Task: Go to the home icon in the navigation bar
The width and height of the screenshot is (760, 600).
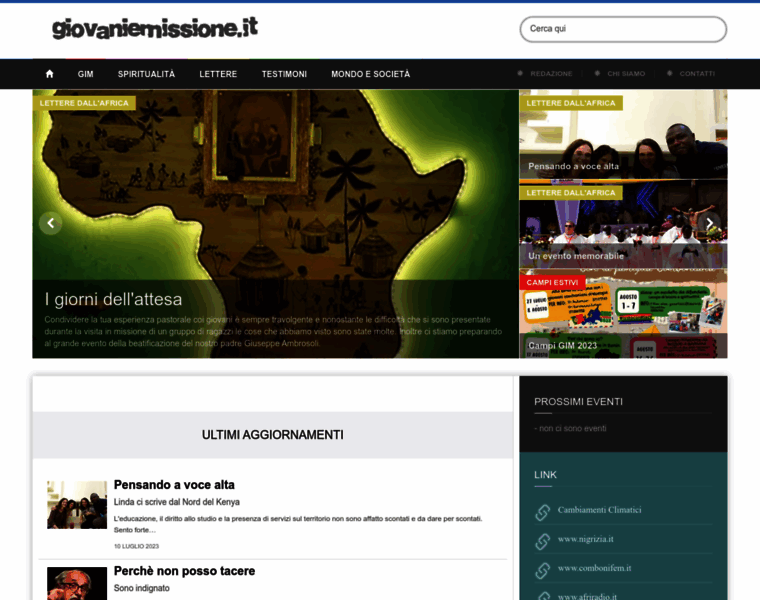Action: click(49, 74)
